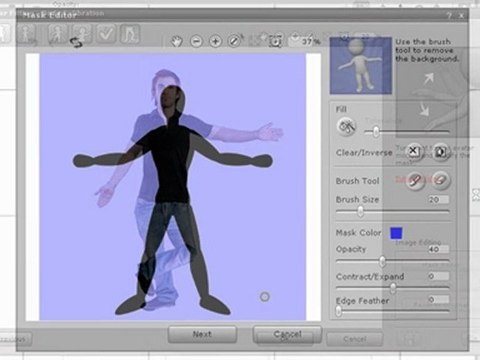The width and height of the screenshot is (480, 360).
Task: Click the Cancel button beside Next
Action: click(287, 334)
